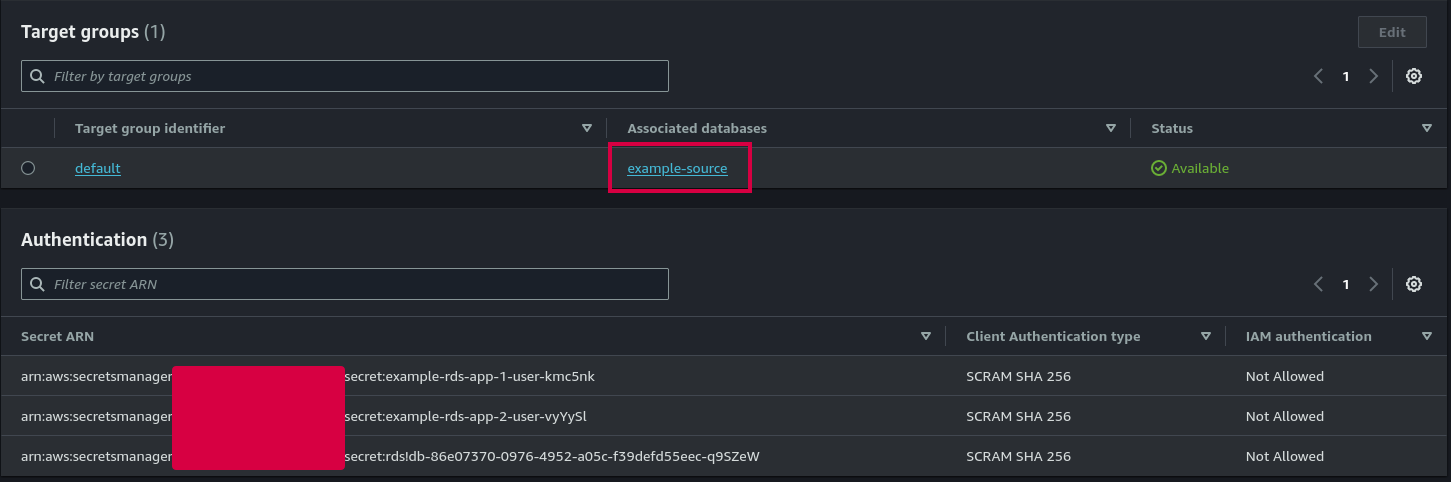Sort by Secret ARN column arrow

pyautogui.click(x=926, y=336)
